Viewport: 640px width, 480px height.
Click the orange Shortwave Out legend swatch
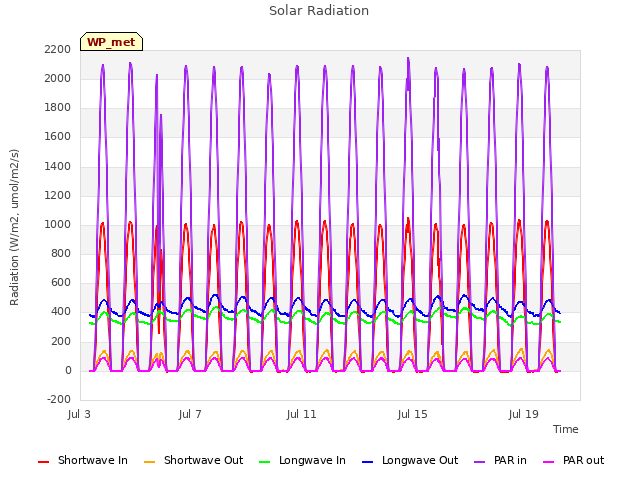coord(149,462)
